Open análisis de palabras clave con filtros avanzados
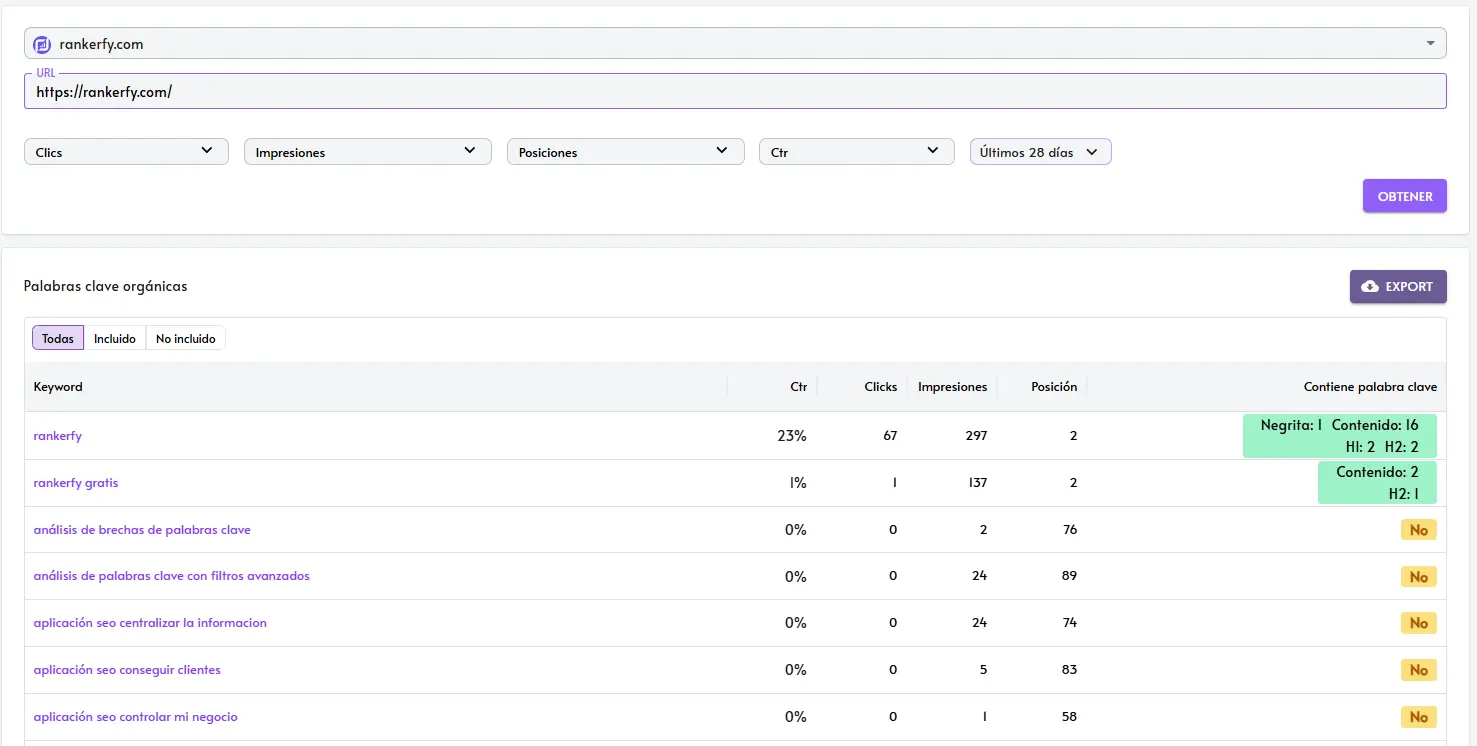 click(171, 576)
